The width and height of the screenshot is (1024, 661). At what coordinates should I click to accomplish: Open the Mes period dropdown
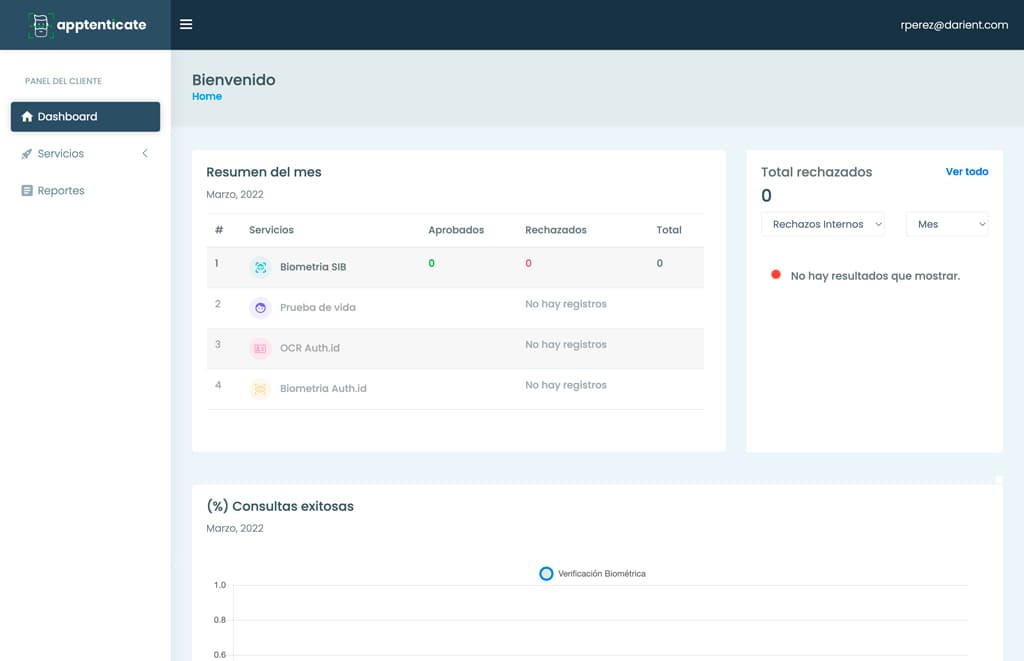pyautogui.click(x=947, y=224)
